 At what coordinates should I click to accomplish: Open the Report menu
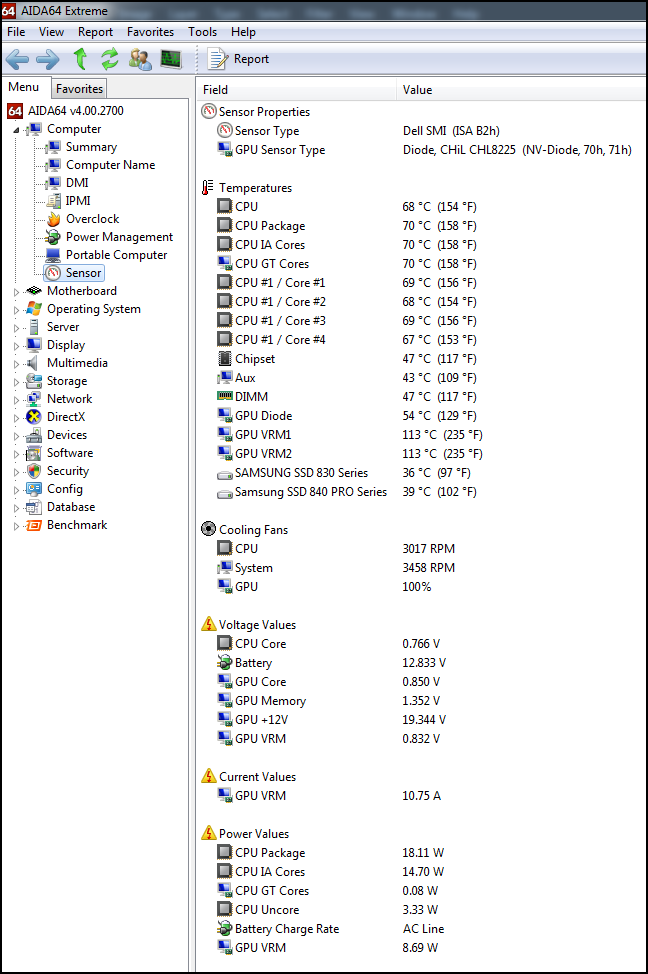pyautogui.click(x=95, y=32)
